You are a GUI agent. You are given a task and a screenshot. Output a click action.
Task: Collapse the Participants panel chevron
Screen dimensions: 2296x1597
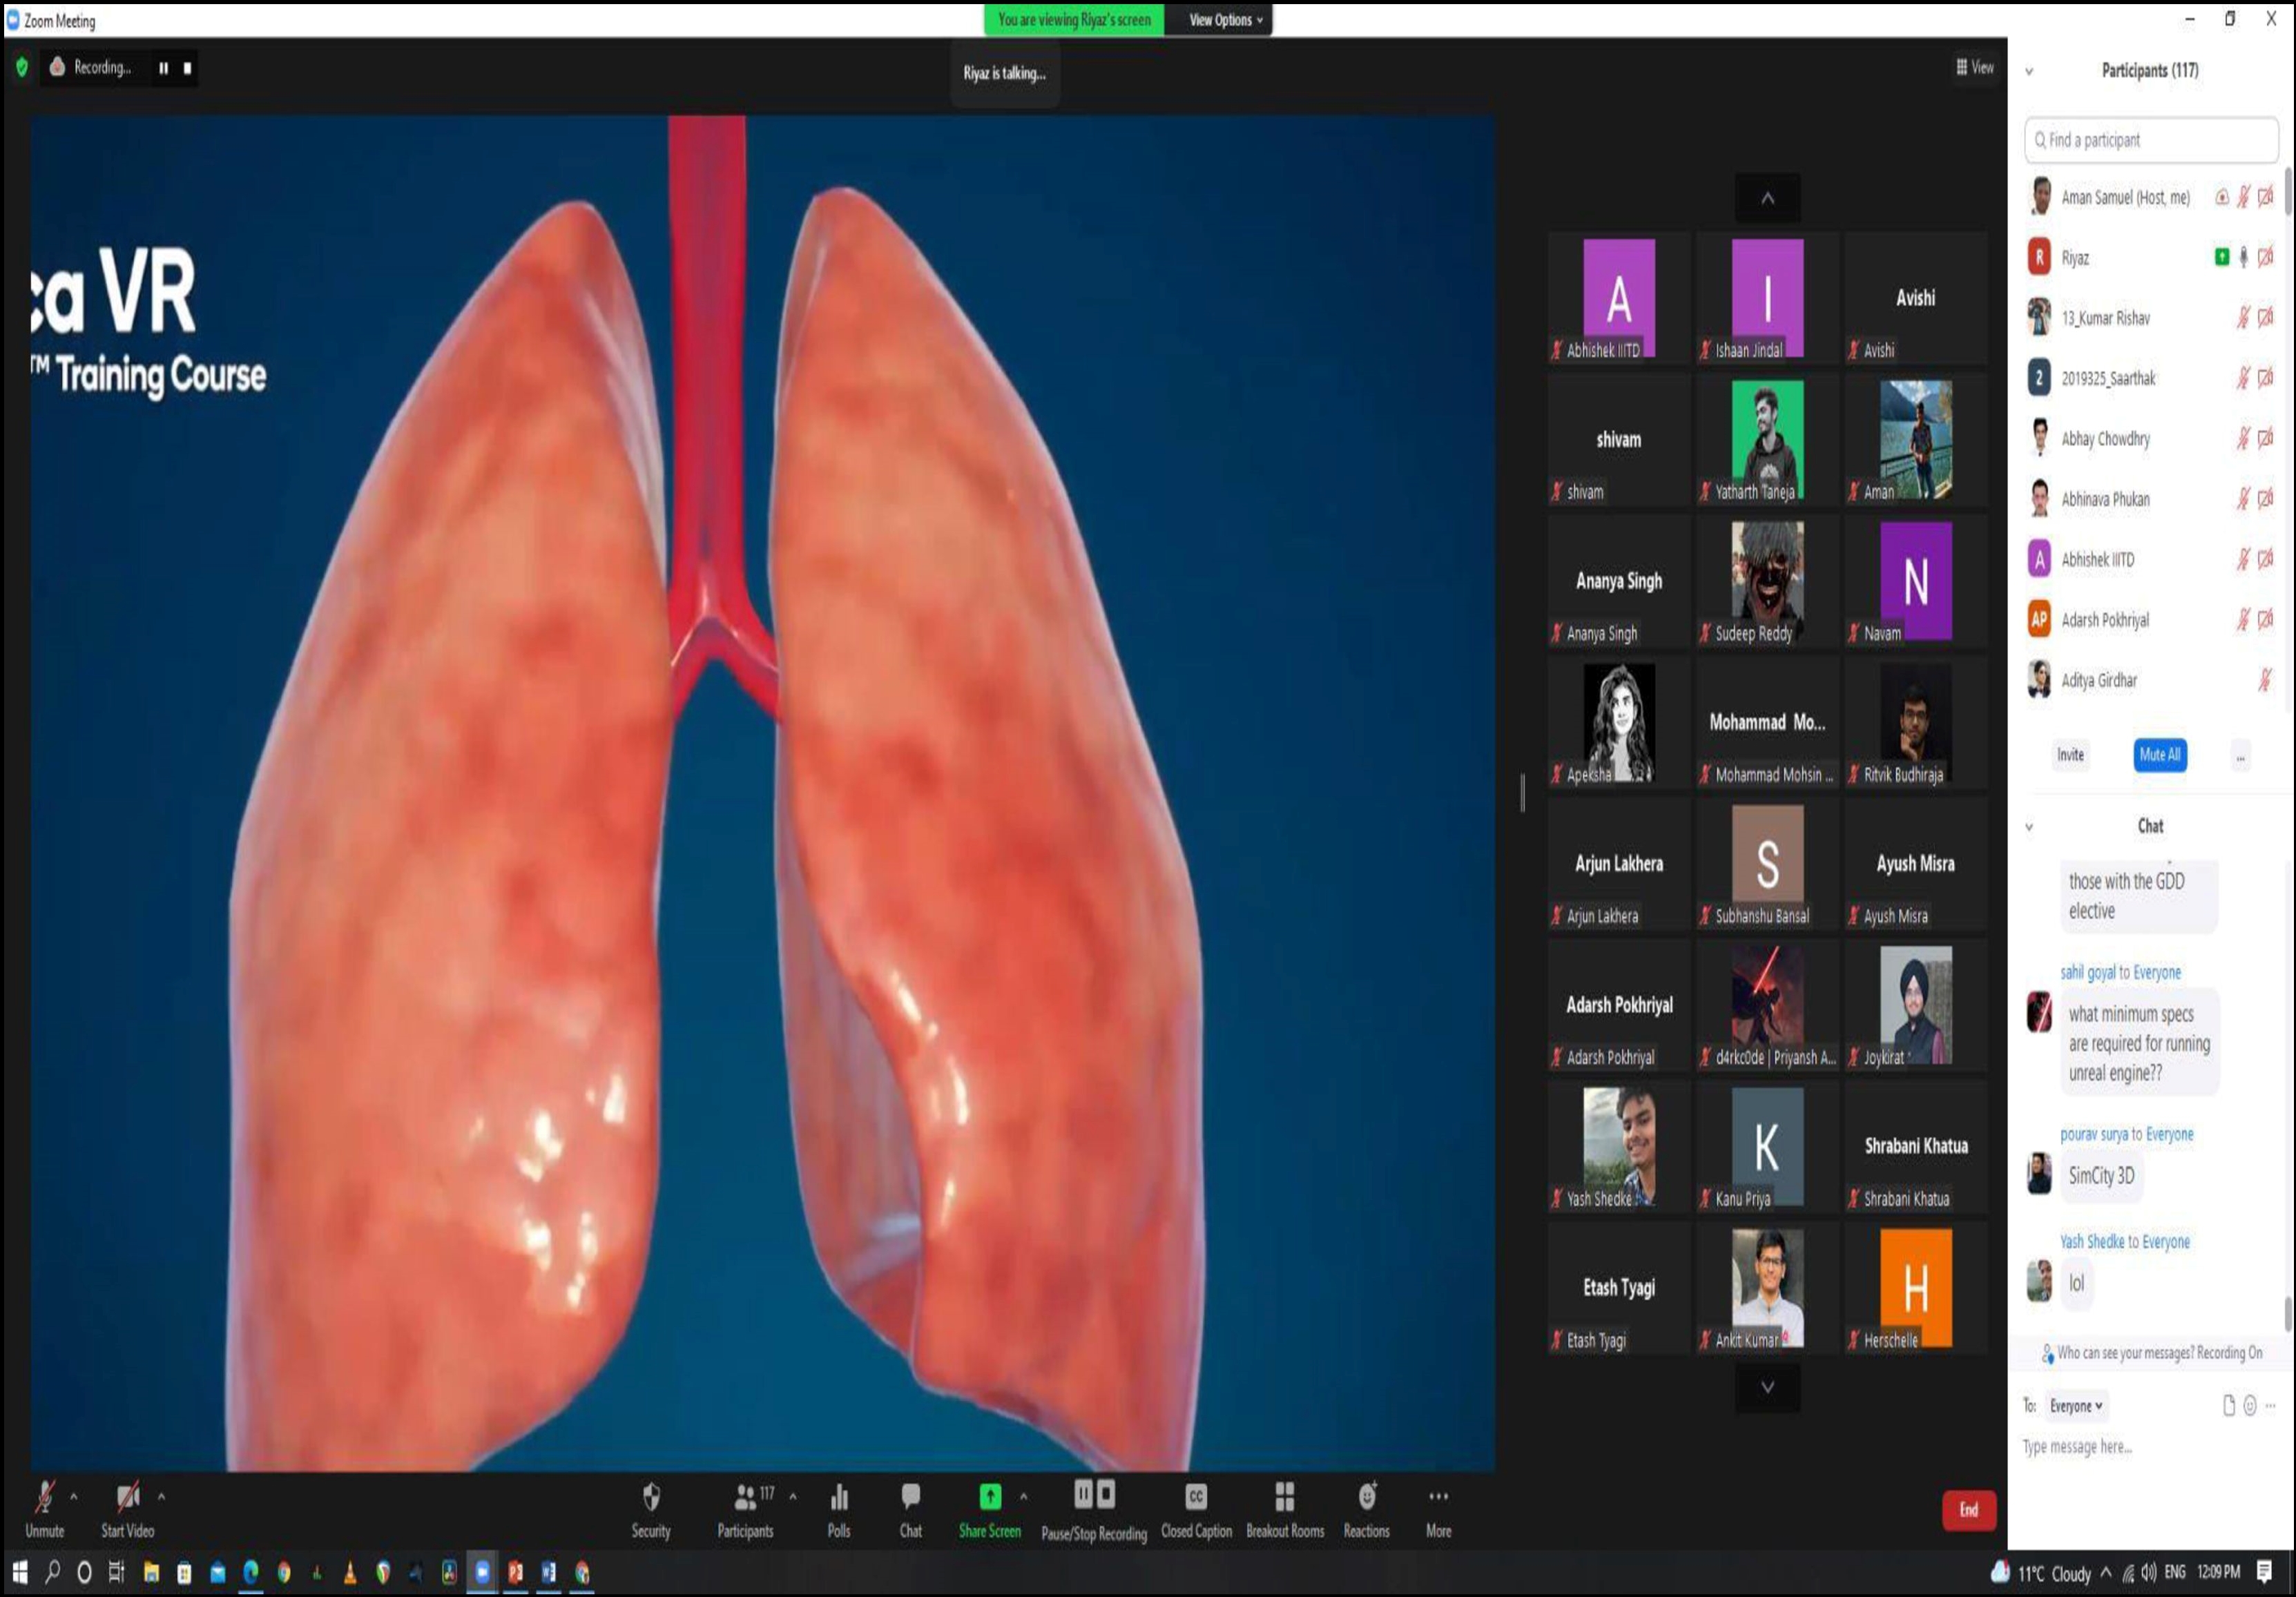[x=2029, y=72]
